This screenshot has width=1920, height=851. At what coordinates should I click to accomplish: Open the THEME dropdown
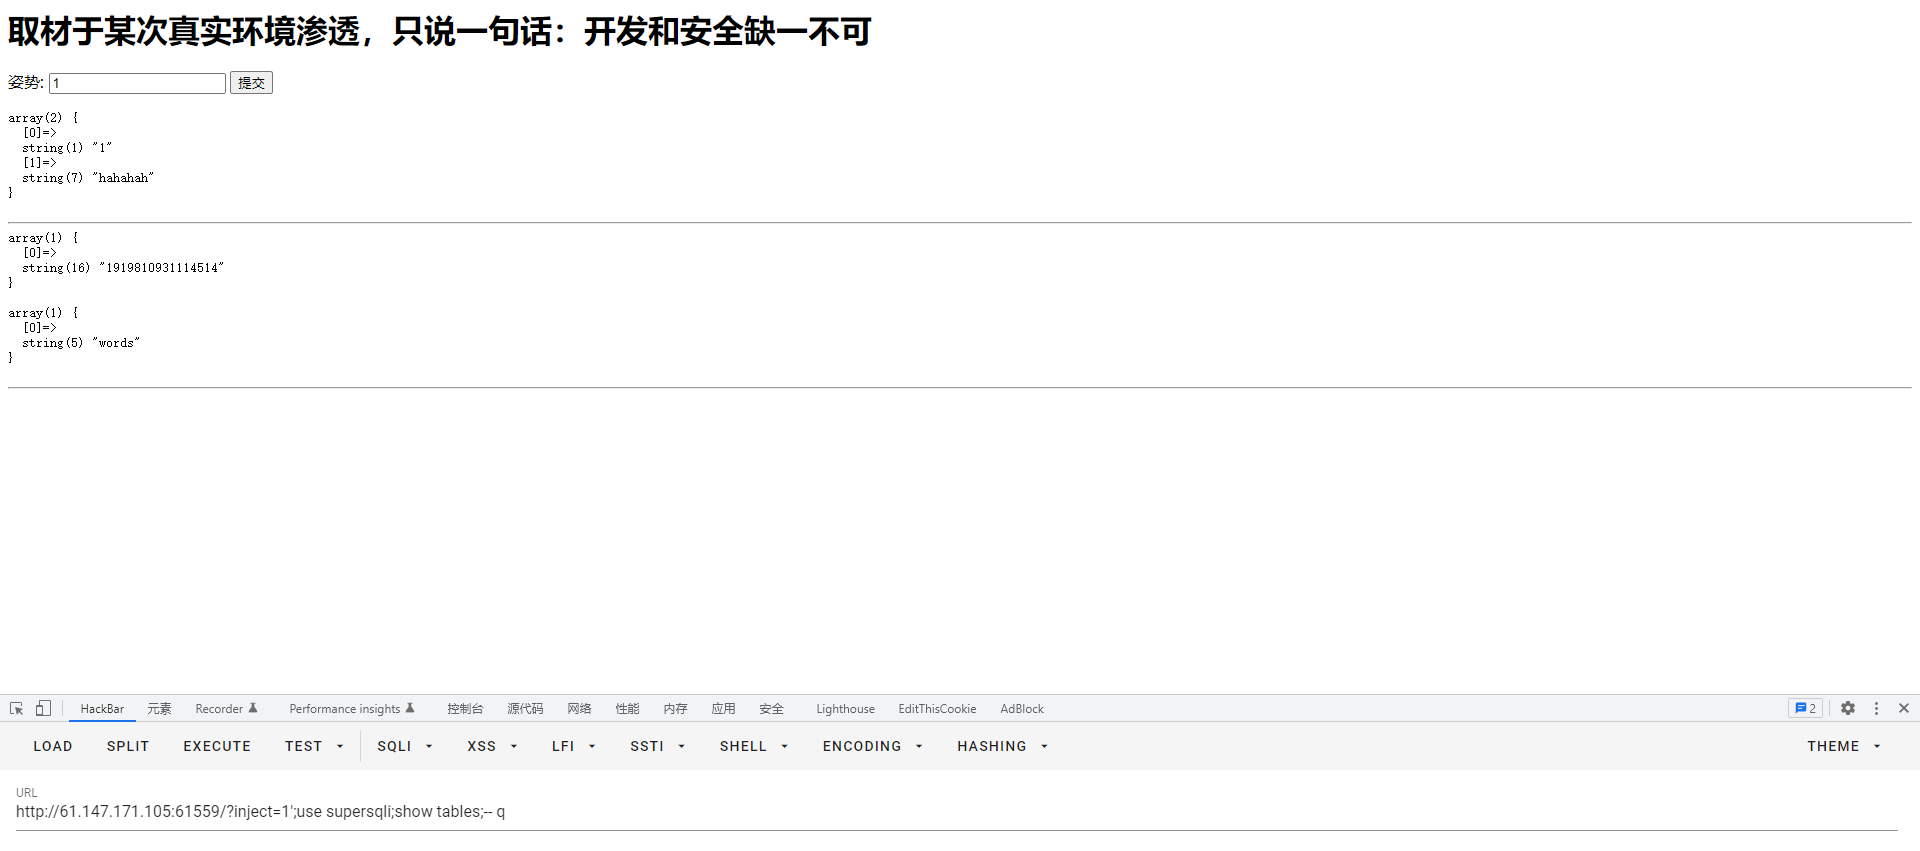[x=1844, y=746]
